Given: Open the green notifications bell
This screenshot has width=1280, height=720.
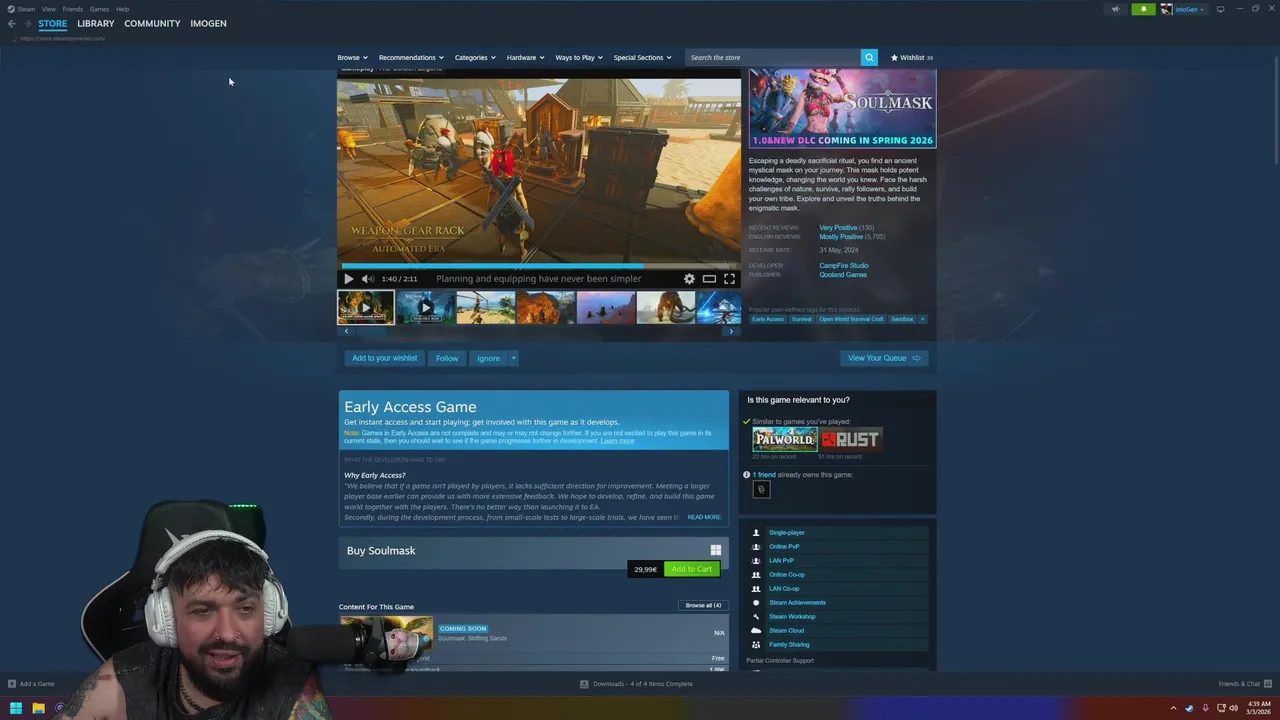Looking at the screenshot, I should click(x=1143, y=9).
